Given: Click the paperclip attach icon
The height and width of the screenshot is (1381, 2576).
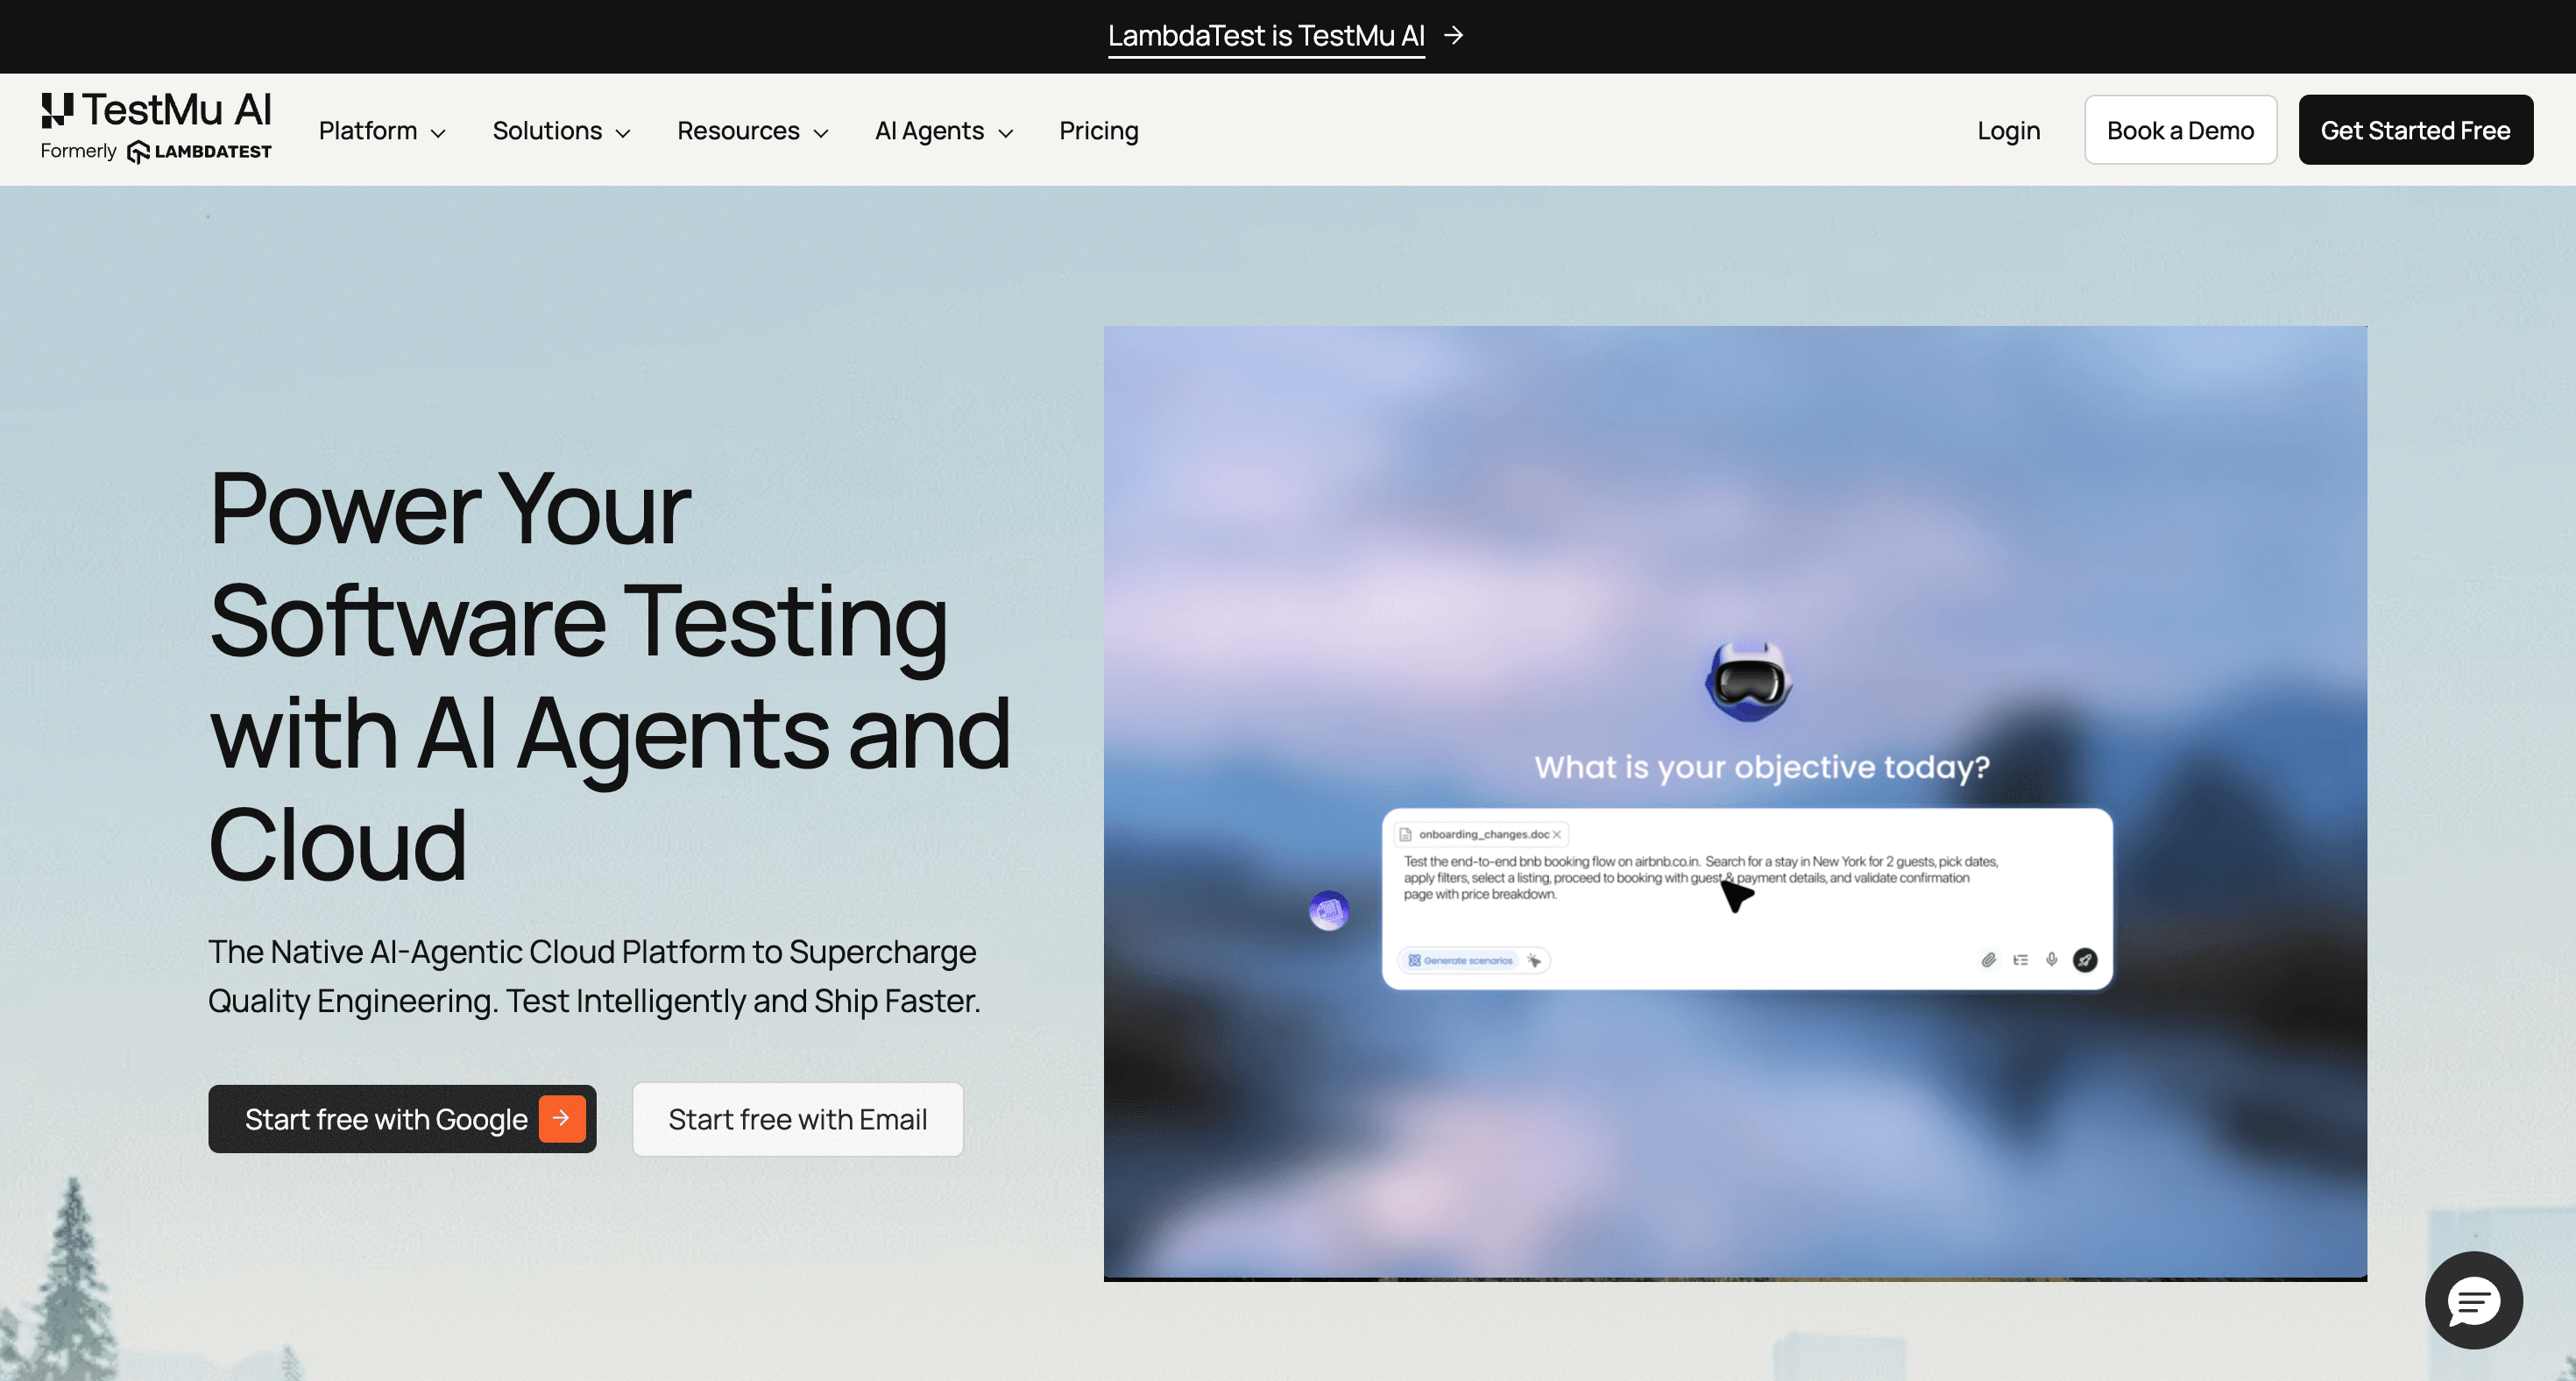Looking at the screenshot, I should (x=1988, y=960).
